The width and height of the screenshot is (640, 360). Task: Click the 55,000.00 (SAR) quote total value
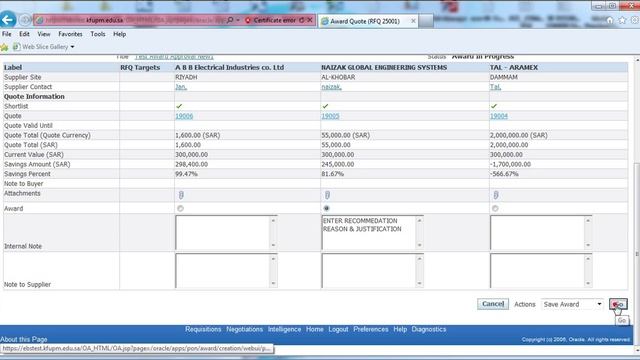[345, 135]
